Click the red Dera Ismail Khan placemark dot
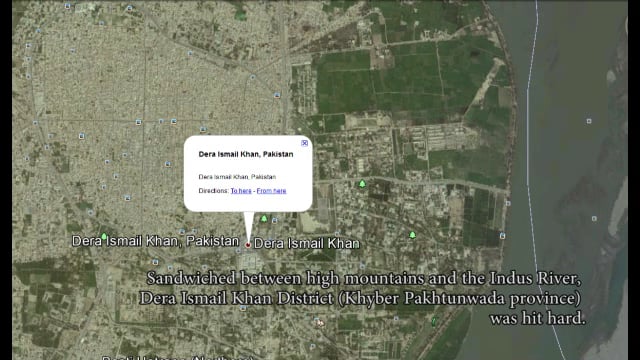640x360 pixels. coord(248,245)
